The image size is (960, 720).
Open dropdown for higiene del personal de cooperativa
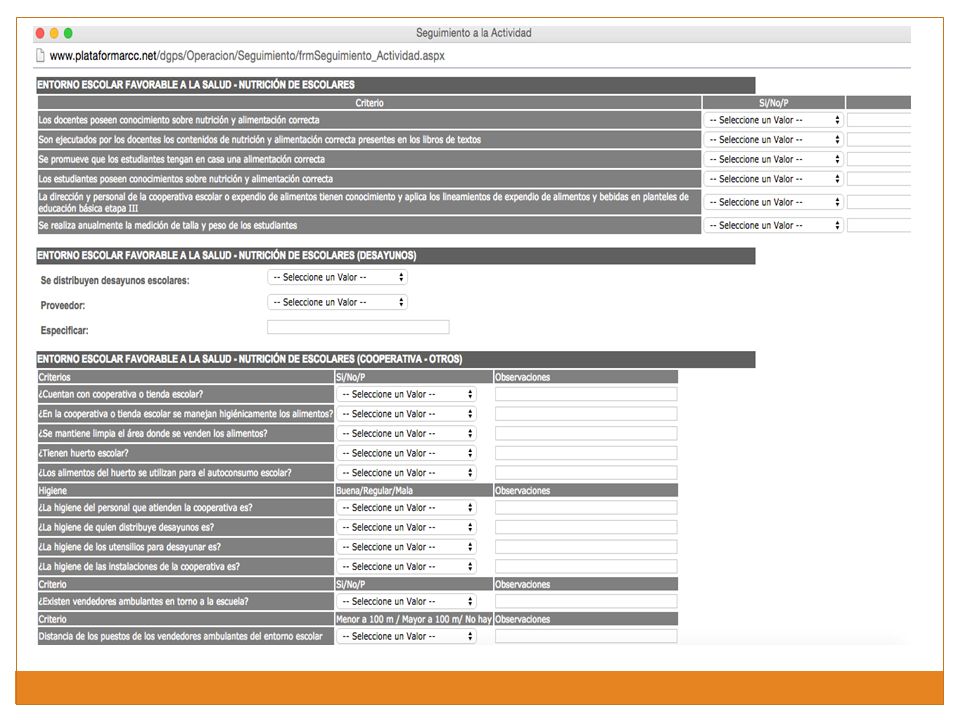[x=406, y=508]
